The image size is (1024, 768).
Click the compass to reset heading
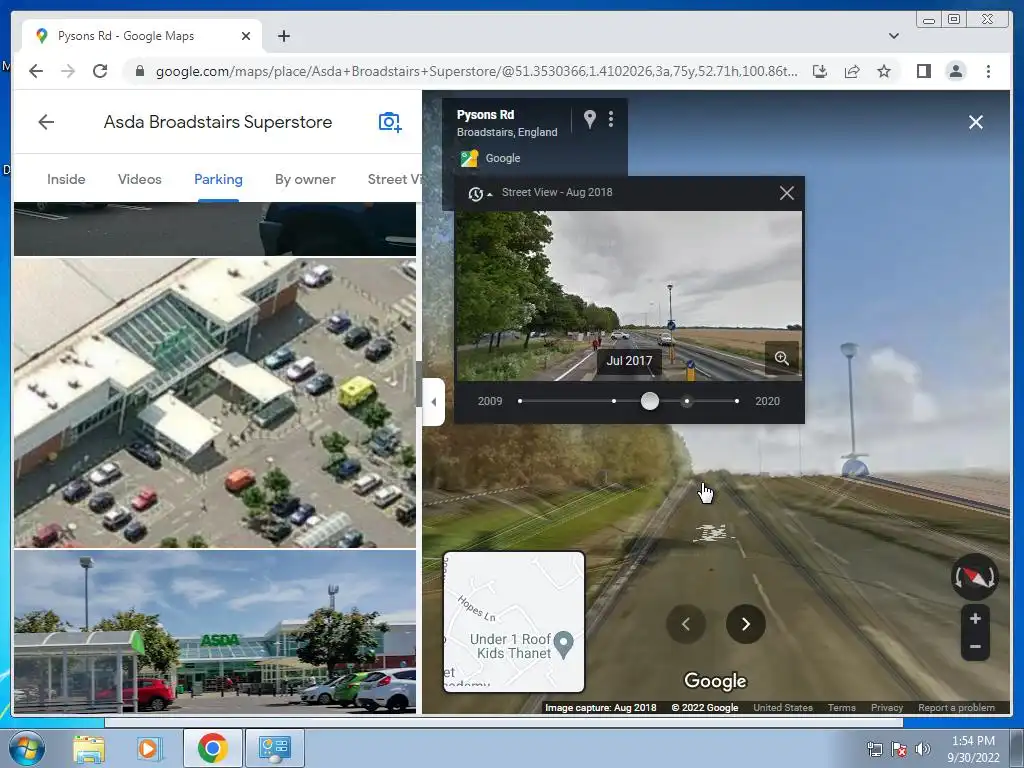[974, 577]
